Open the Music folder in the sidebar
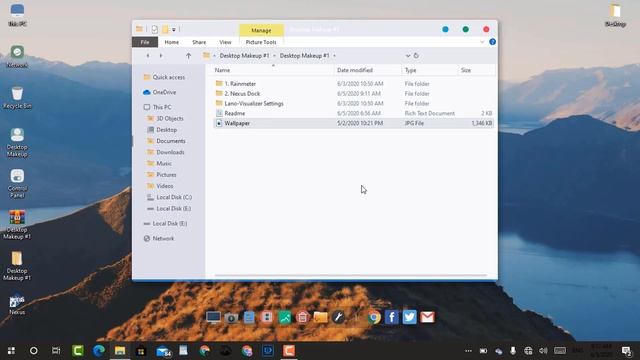This screenshot has width=640, height=360. pyautogui.click(x=159, y=163)
